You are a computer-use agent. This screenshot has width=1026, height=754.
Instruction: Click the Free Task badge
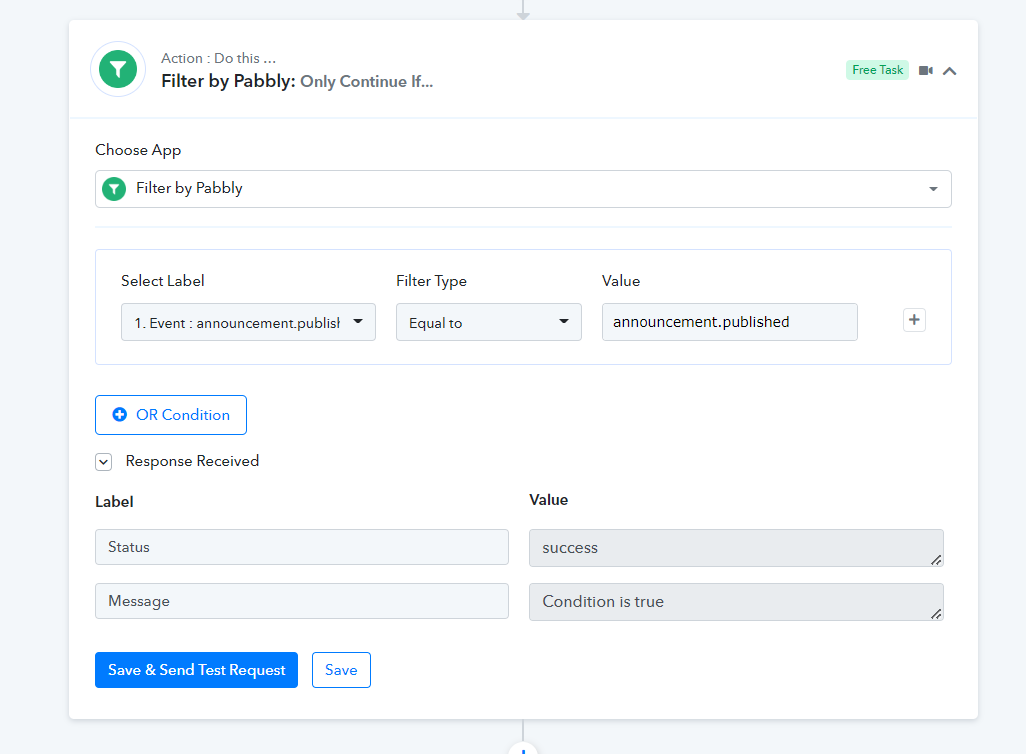(x=877, y=70)
